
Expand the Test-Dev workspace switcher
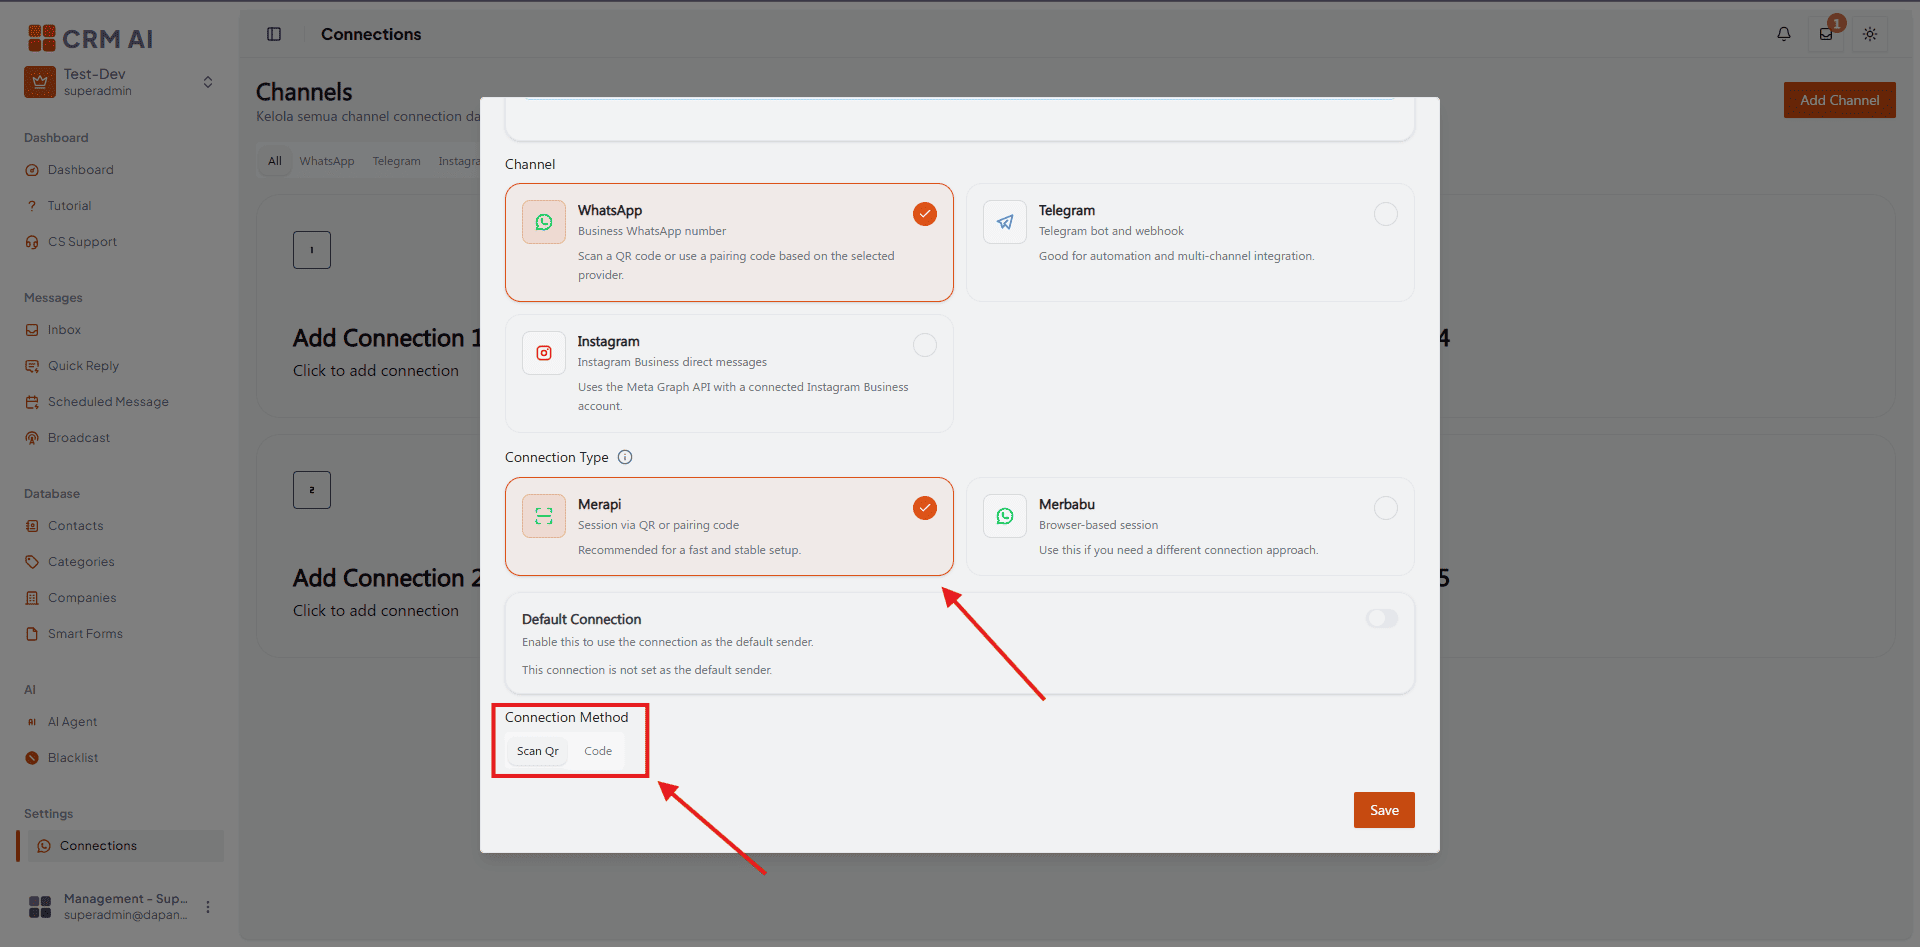pyautogui.click(x=208, y=82)
